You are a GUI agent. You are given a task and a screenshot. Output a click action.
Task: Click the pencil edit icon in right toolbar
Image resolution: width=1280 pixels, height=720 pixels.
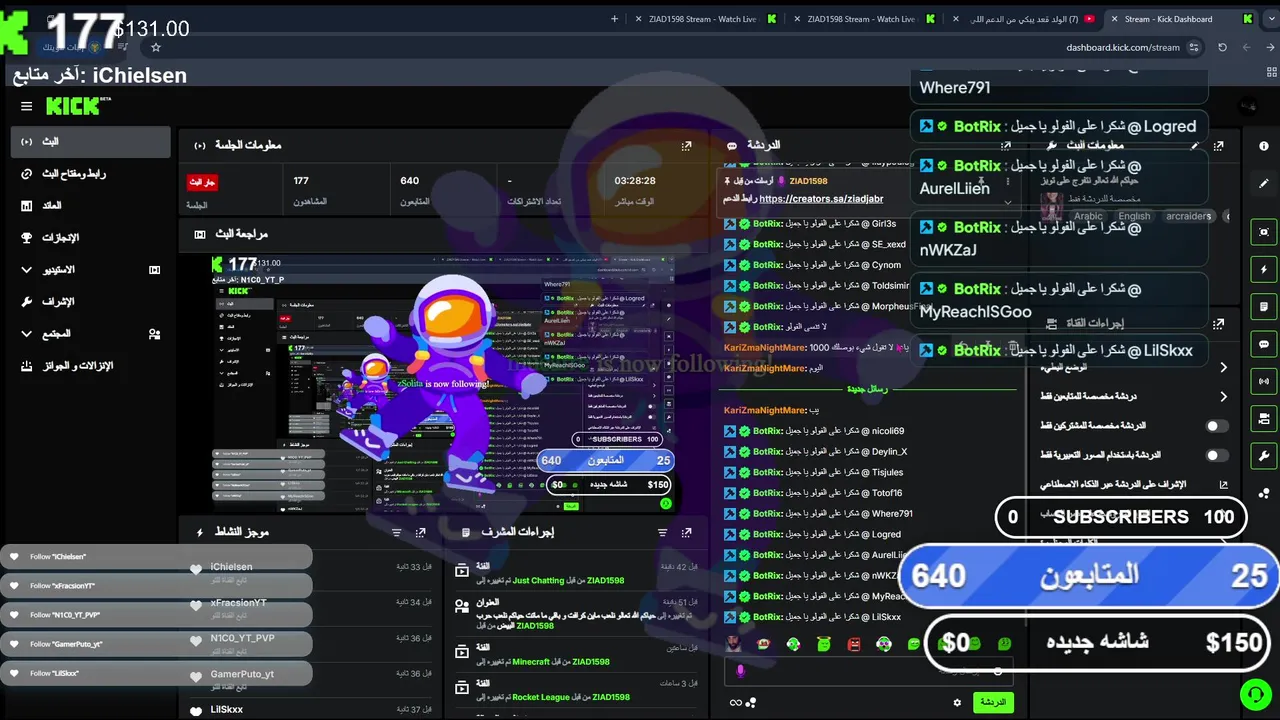point(1264,184)
